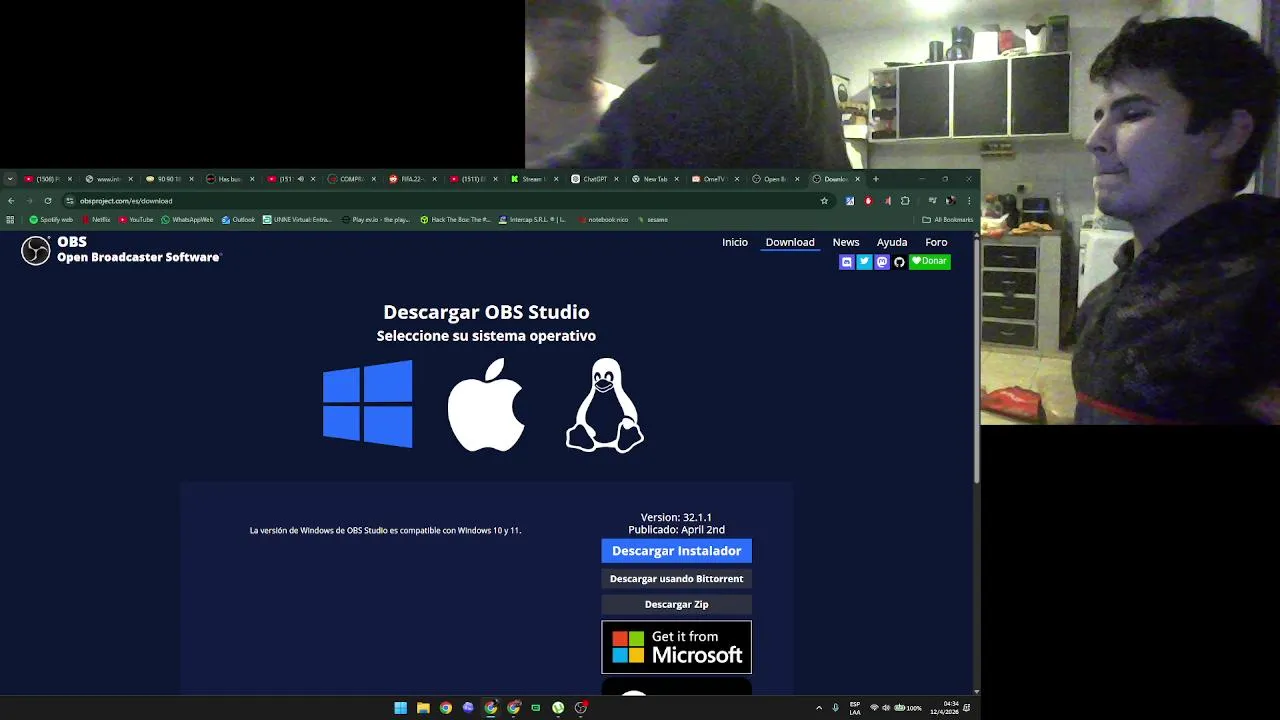This screenshot has width=1280, height=720.
Task: Open the WhatsAppWeb bookmark
Action: pos(187,220)
